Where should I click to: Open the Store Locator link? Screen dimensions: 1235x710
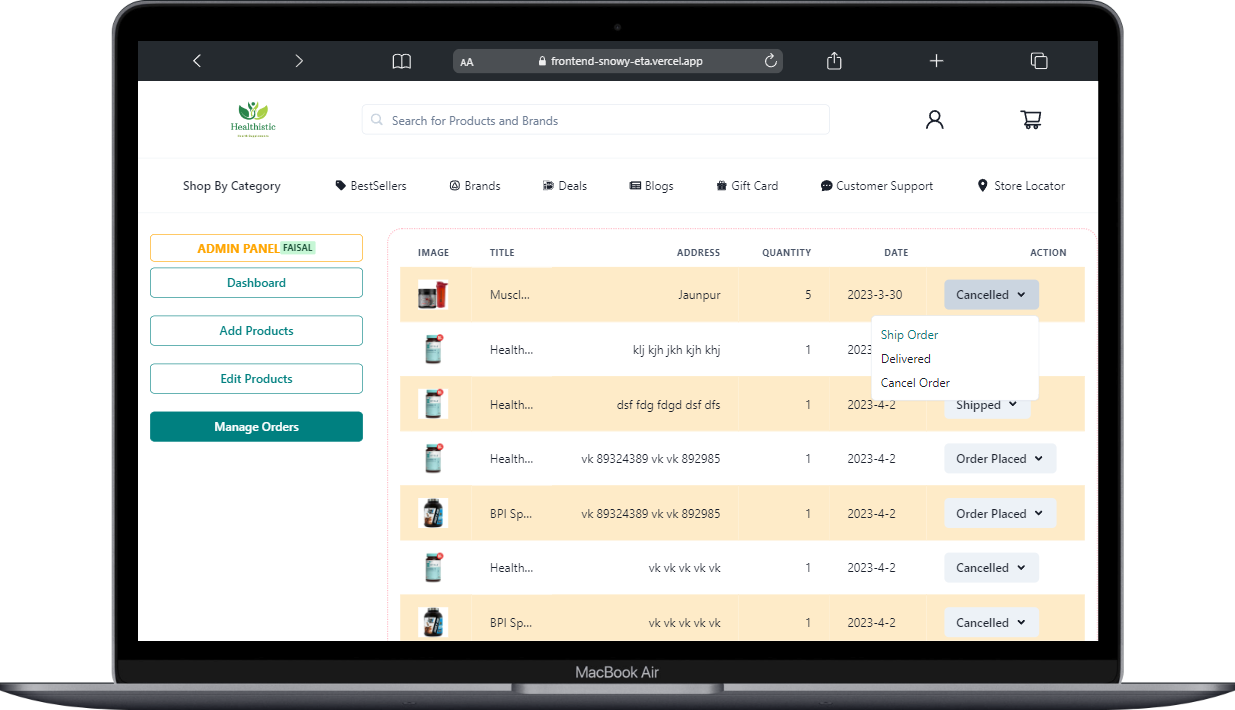point(1021,186)
